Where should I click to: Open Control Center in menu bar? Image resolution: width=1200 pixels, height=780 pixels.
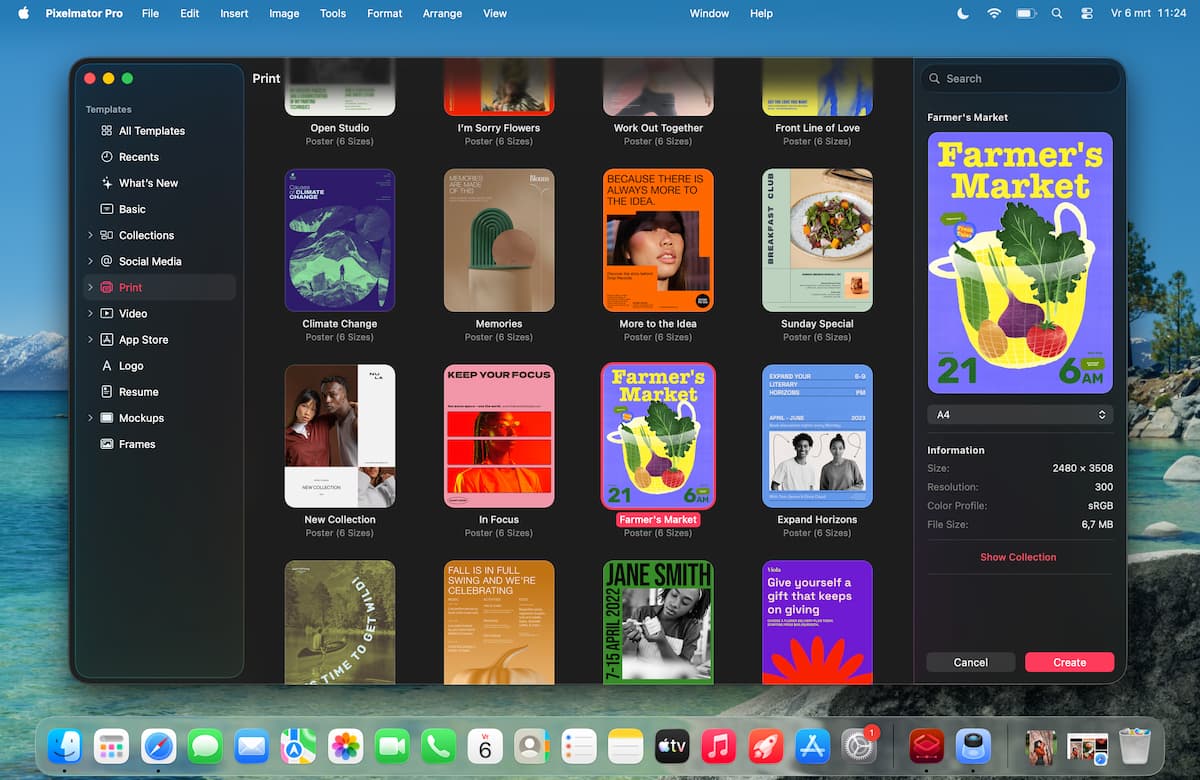click(1088, 14)
